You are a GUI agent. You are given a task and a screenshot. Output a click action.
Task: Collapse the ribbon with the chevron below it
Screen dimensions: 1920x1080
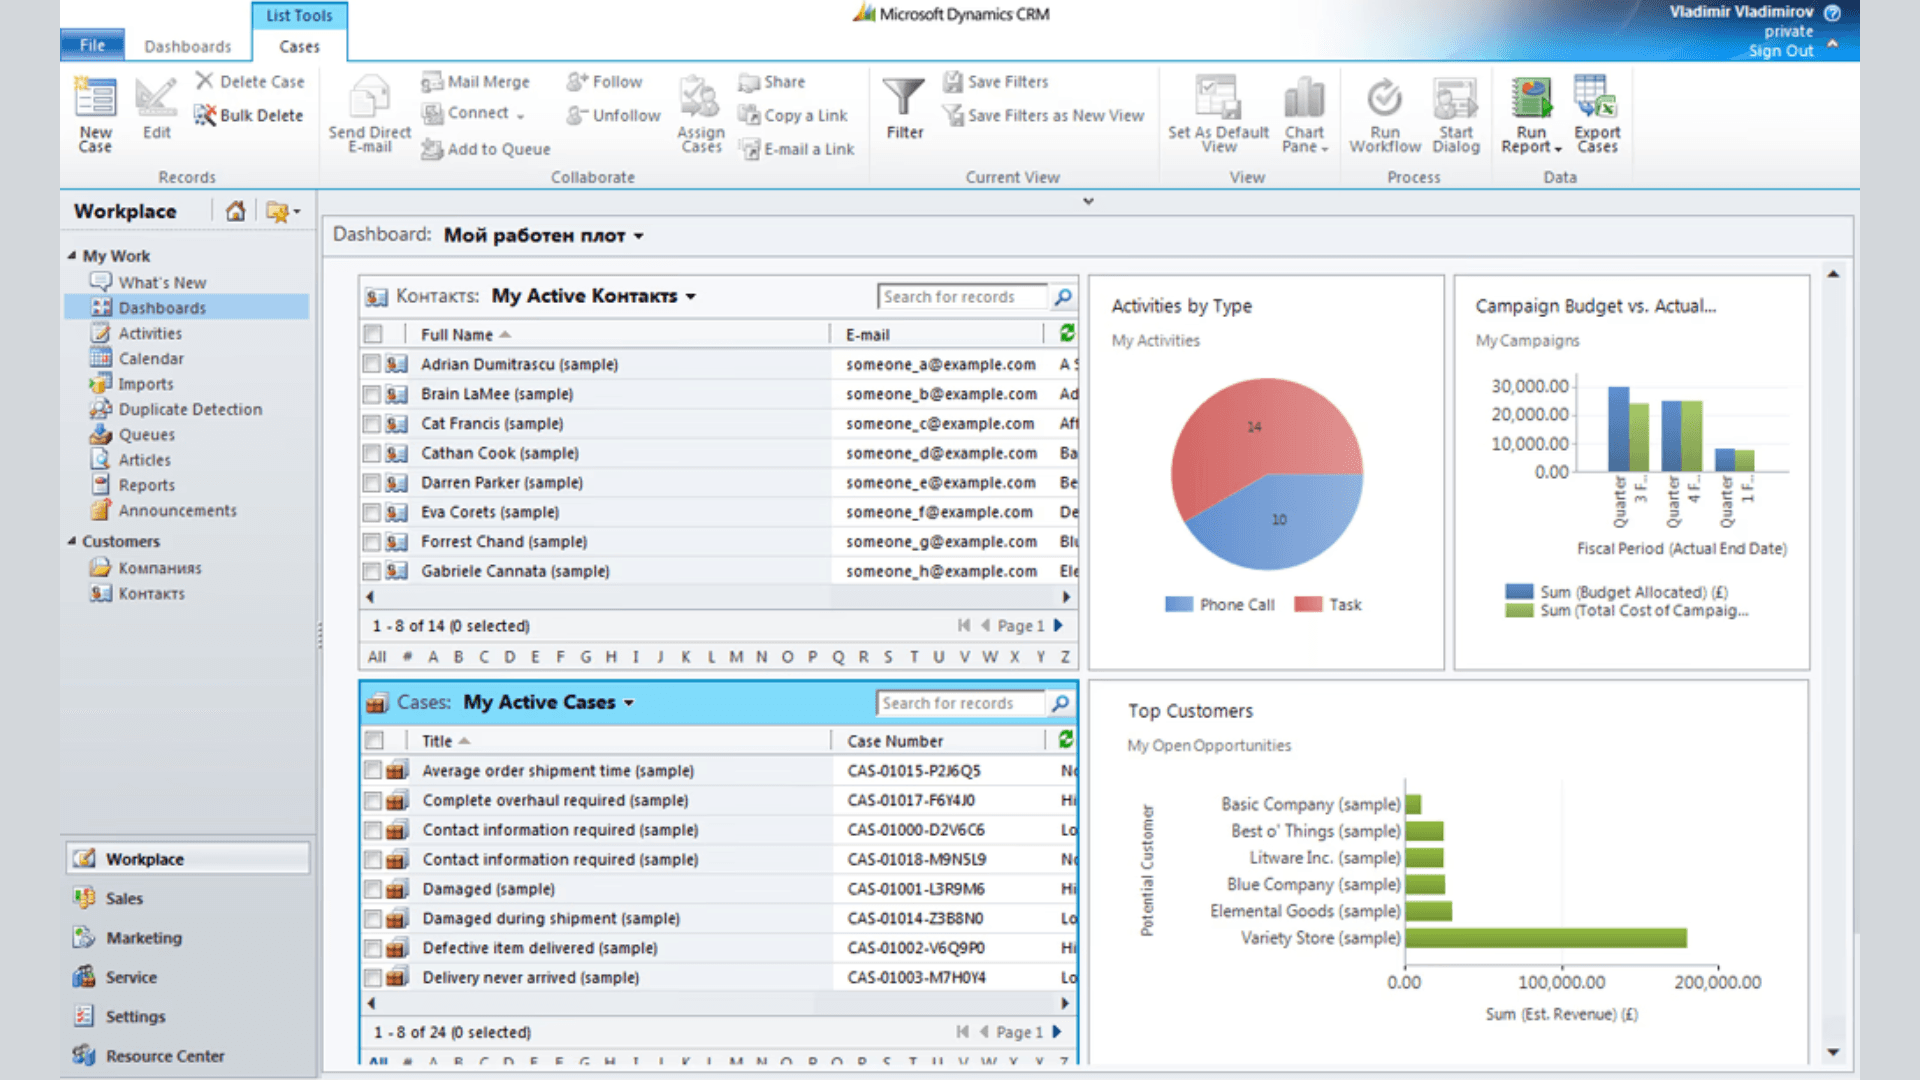[x=1088, y=201]
